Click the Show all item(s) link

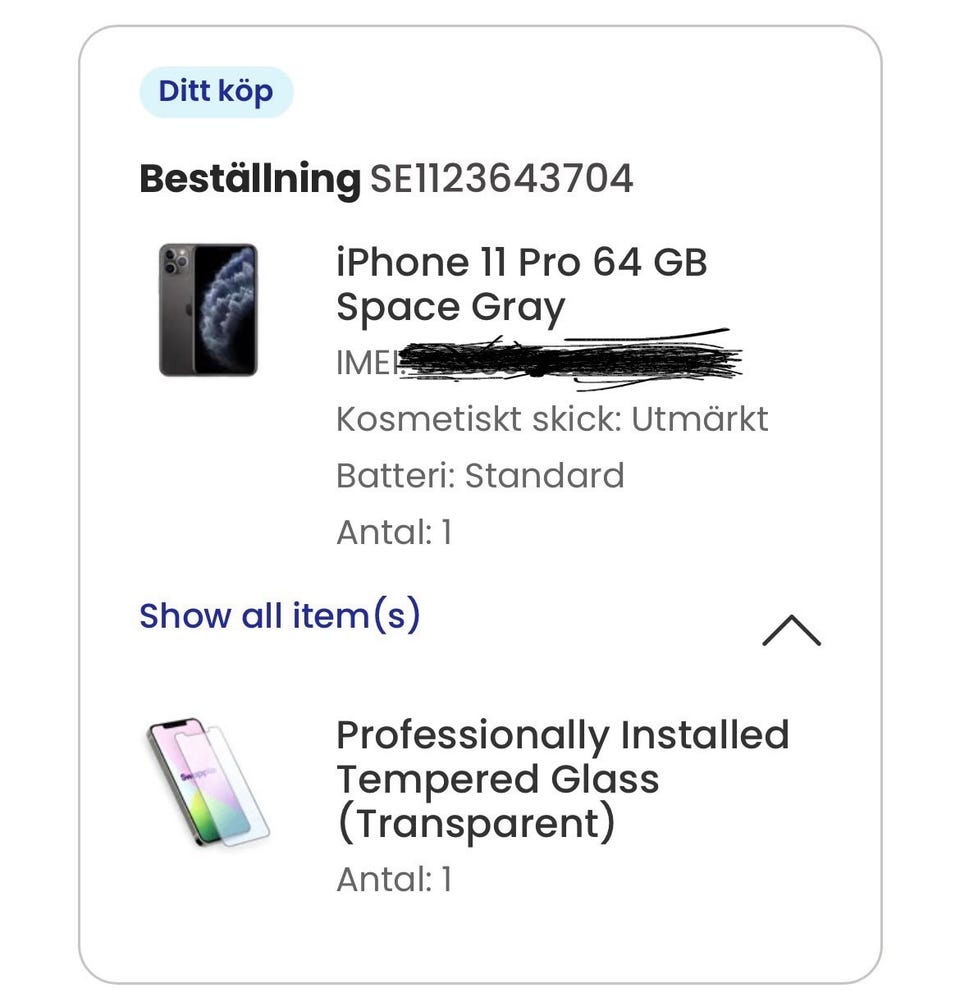click(x=280, y=615)
